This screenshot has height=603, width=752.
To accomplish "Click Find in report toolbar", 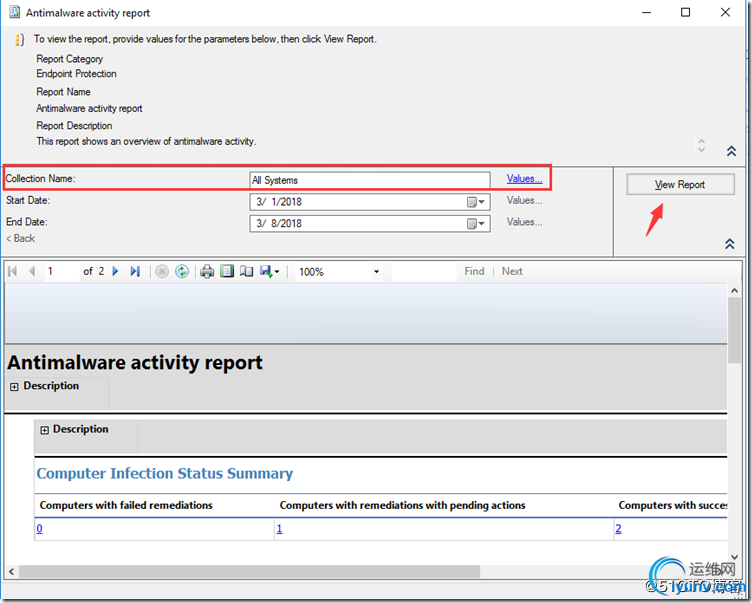I will (x=474, y=272).
